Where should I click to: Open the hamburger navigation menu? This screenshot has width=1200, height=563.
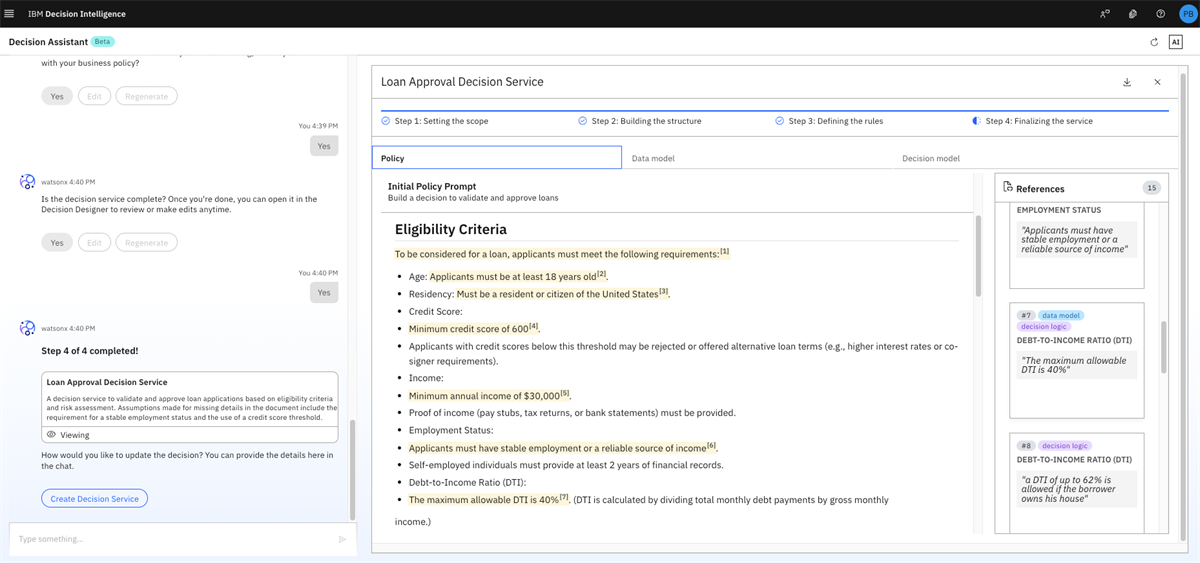coord(10,14)
